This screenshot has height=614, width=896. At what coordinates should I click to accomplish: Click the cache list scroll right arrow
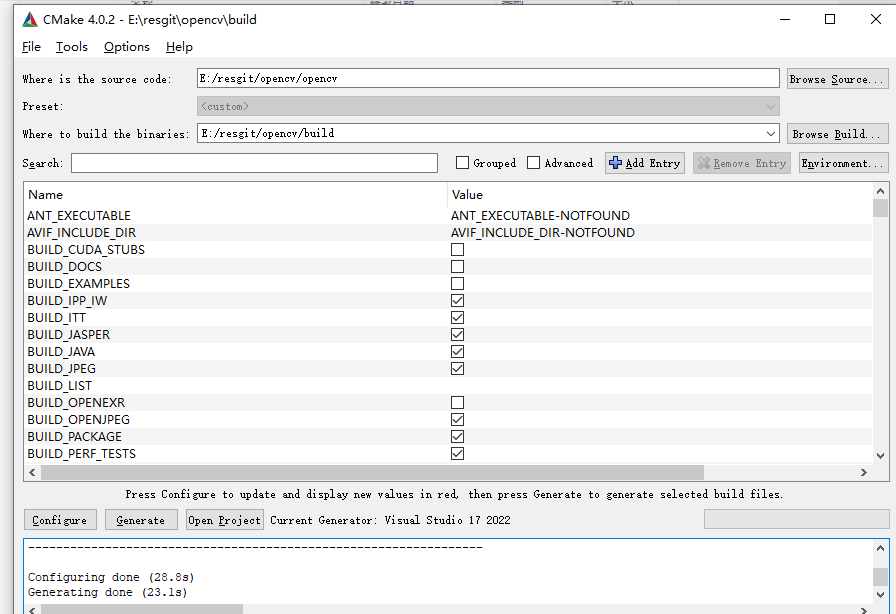[x=863, y=472]
